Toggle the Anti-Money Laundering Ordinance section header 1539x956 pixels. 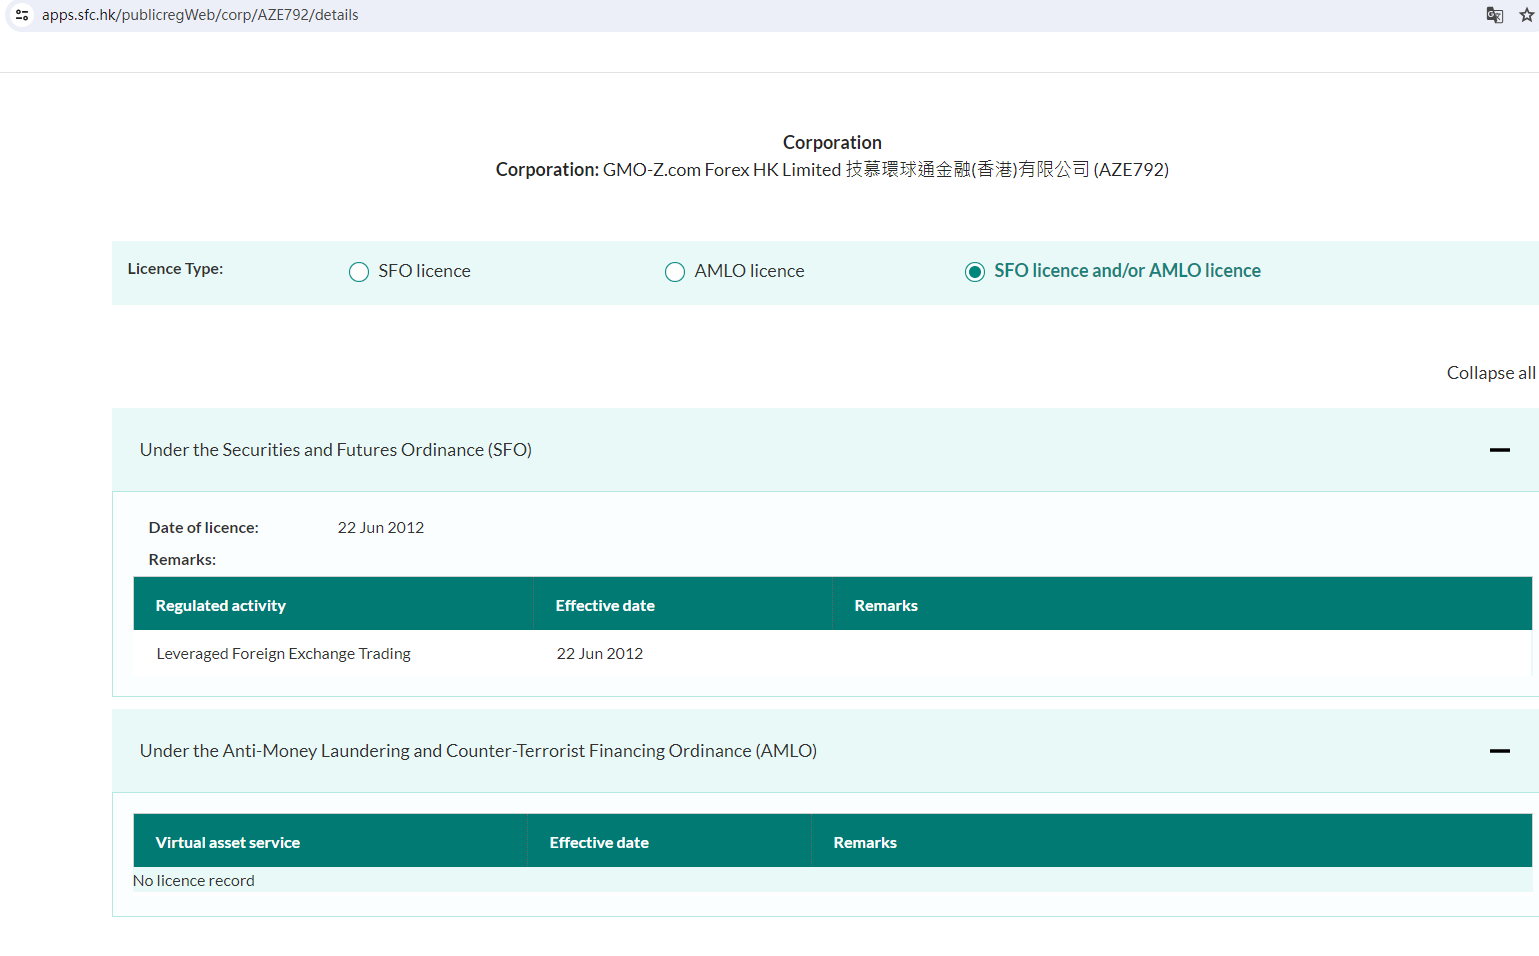[x=478, y=751]
